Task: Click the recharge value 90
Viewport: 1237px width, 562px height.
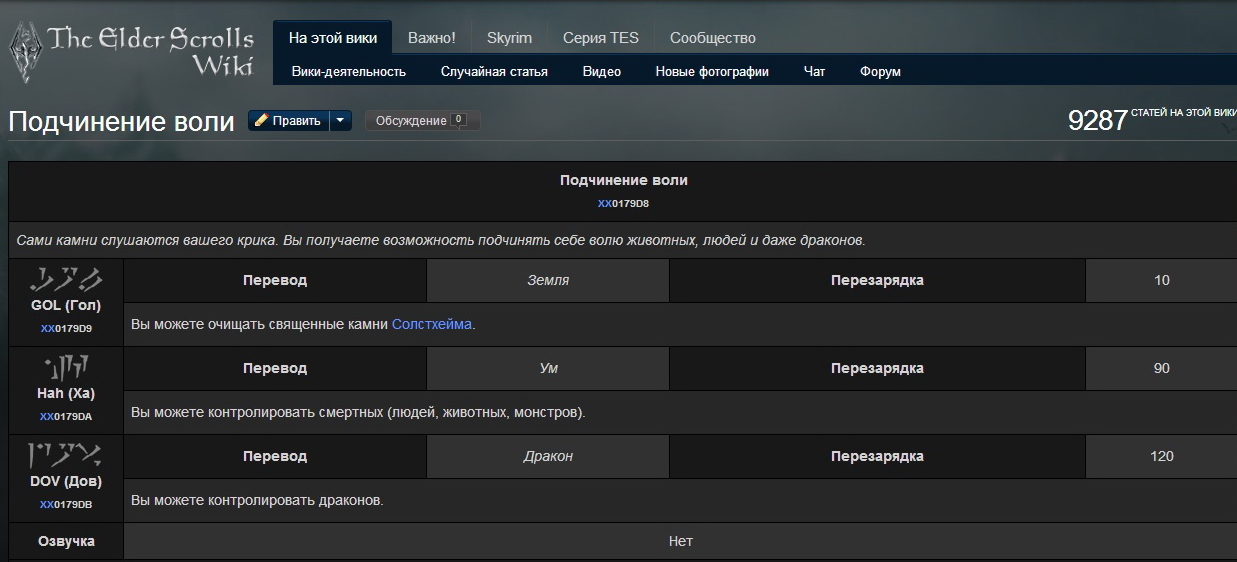Action: pos(1161,368)
